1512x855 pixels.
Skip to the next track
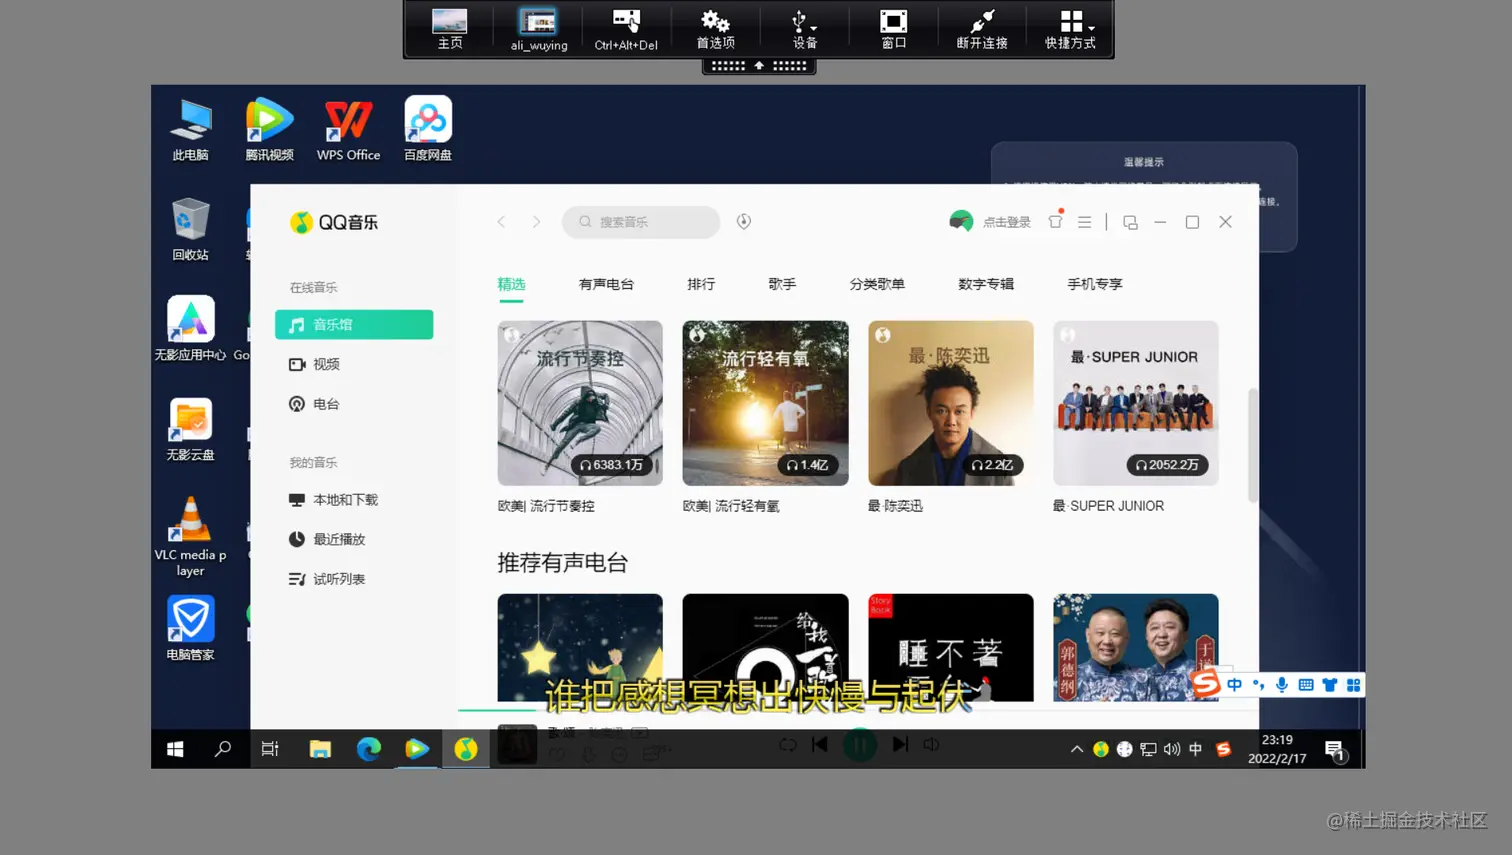(900, 744)
